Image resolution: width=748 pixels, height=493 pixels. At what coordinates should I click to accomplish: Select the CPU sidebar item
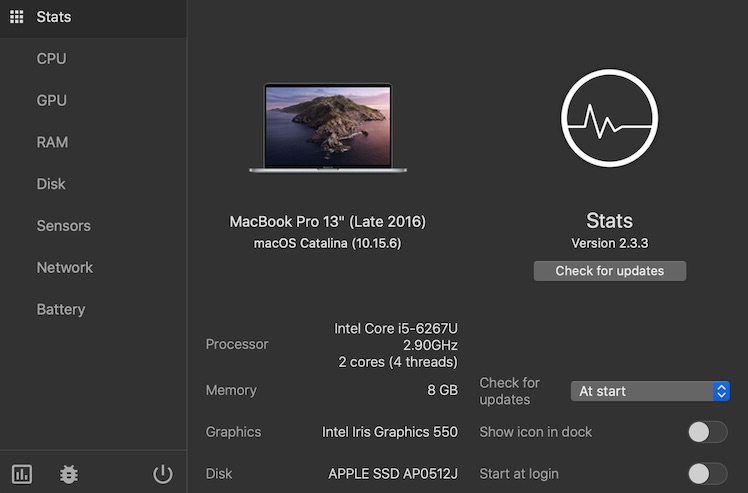(52, 59)
